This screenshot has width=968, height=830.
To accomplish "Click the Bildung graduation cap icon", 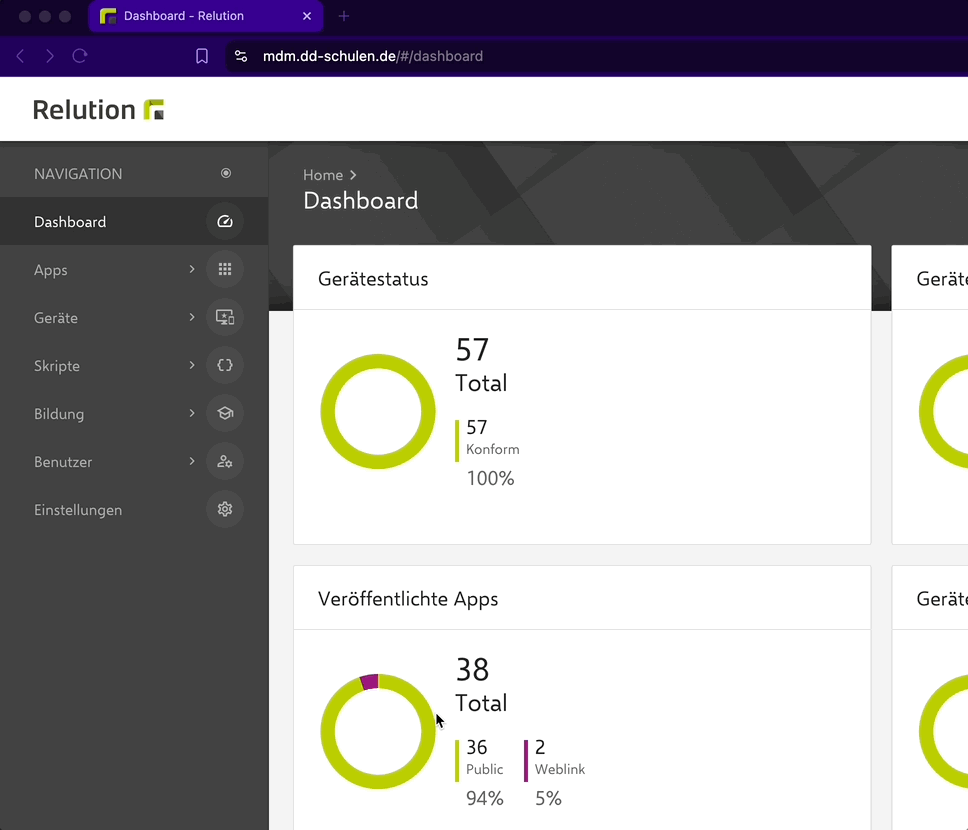I will coord(225,413).
